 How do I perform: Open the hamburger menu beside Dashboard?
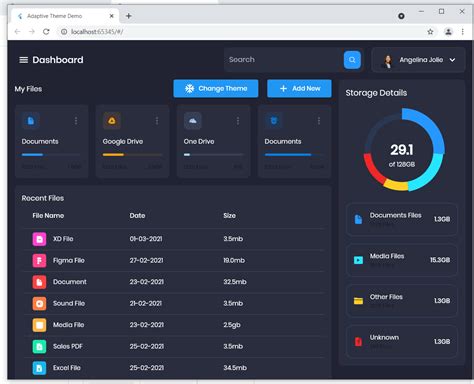pyautogui.click(x=23, y=60)
